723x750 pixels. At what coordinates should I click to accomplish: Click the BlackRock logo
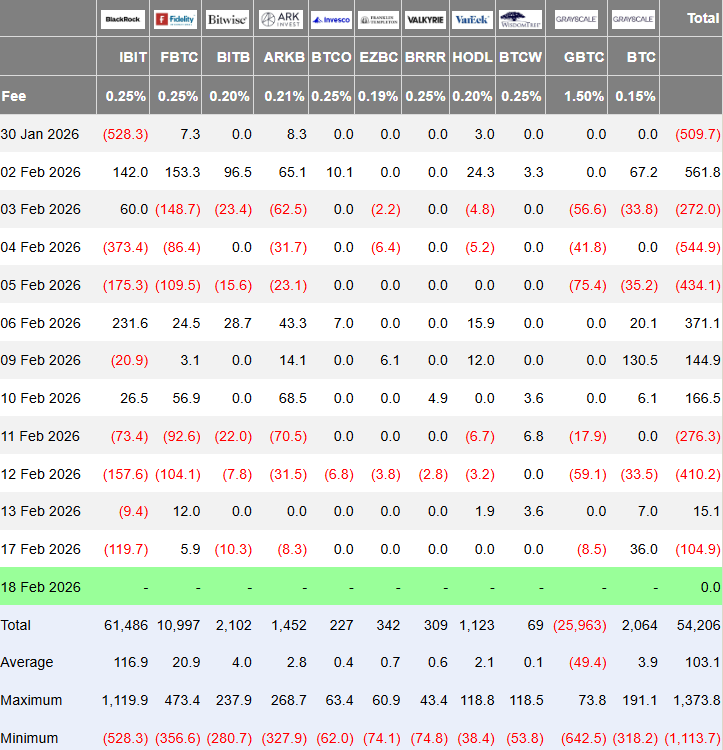123,20
